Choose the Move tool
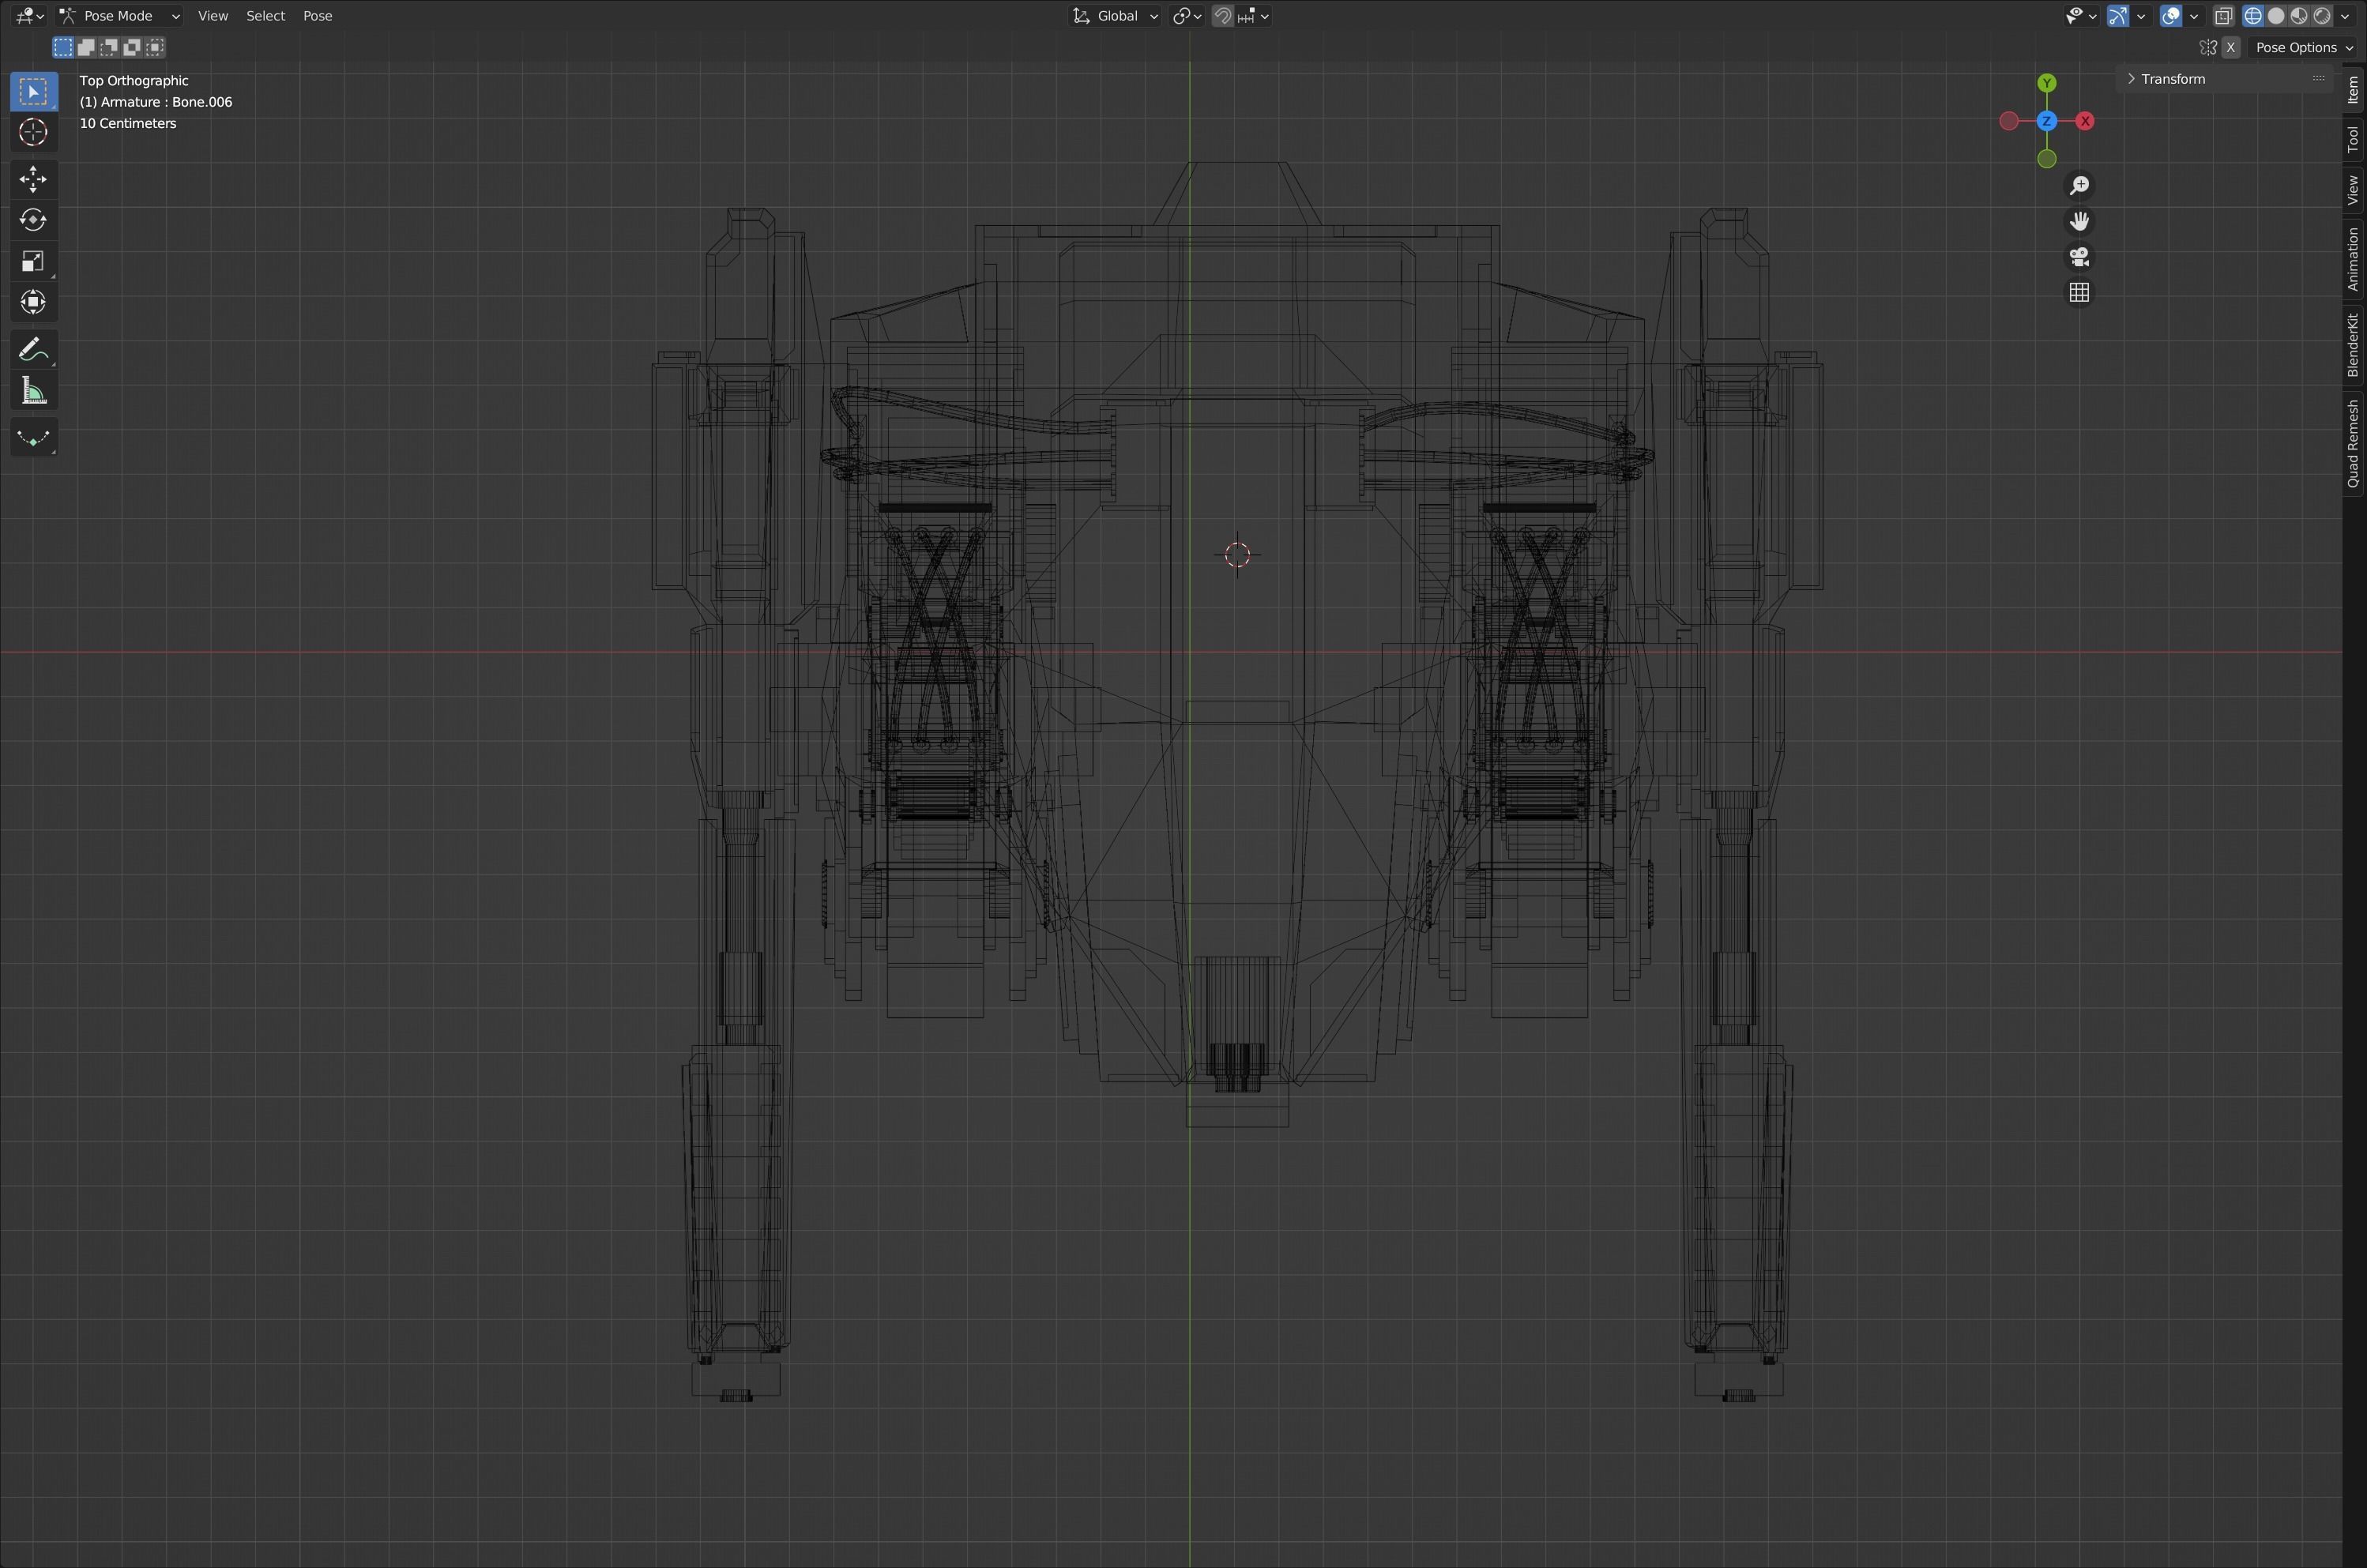 [33, 180]
